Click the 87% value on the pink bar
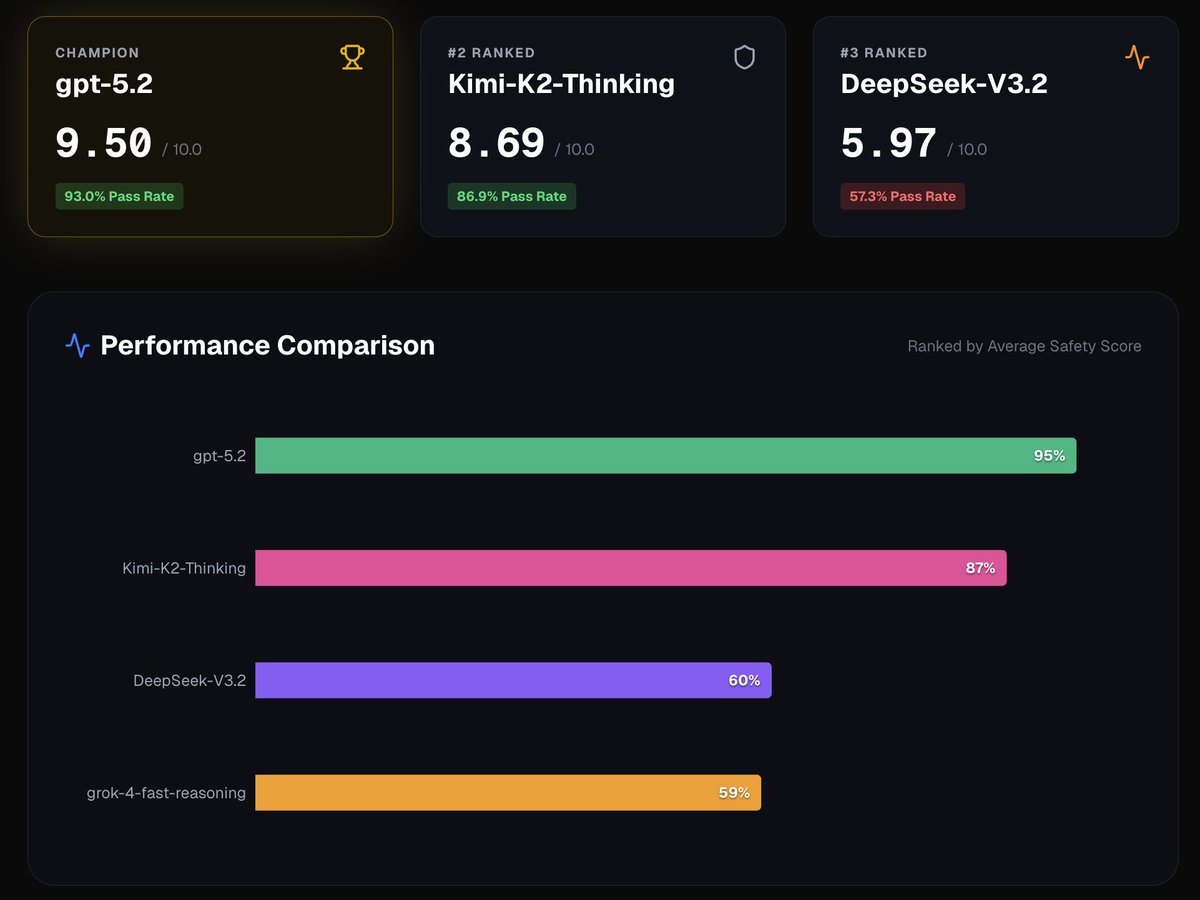Viewport: 1200px width, 900px height. pos(980,568)
